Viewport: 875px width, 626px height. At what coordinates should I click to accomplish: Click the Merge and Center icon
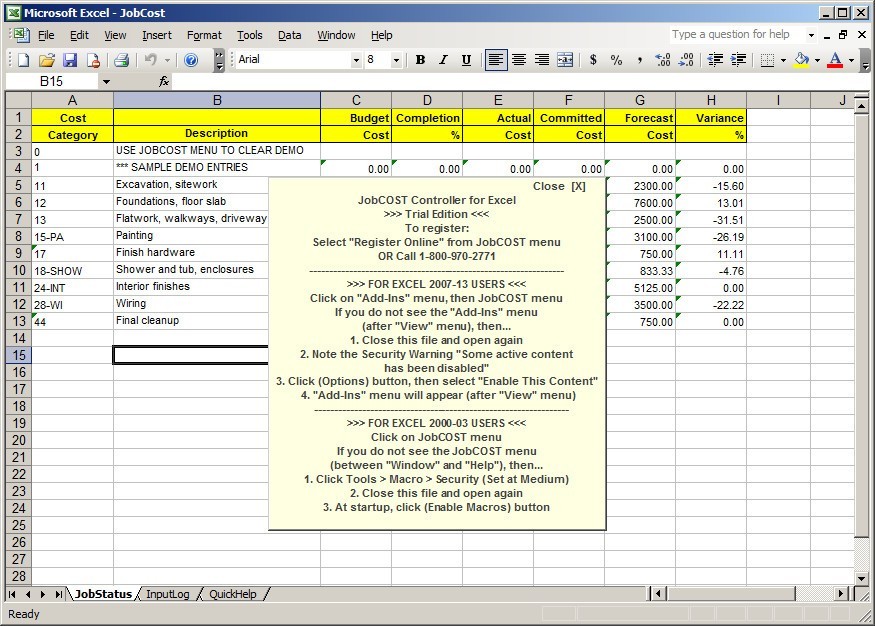click(x=565, y=60)
